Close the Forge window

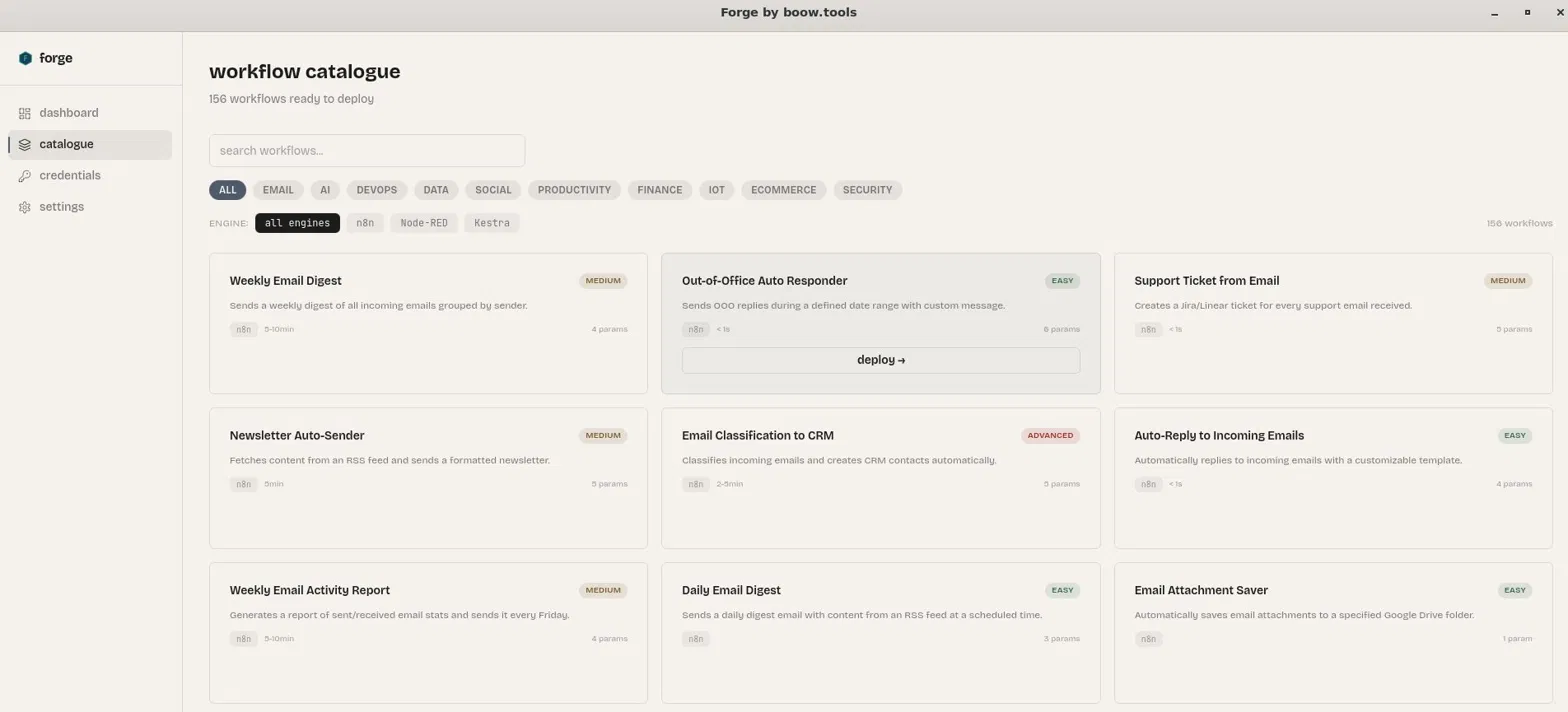pos(1559,13)
